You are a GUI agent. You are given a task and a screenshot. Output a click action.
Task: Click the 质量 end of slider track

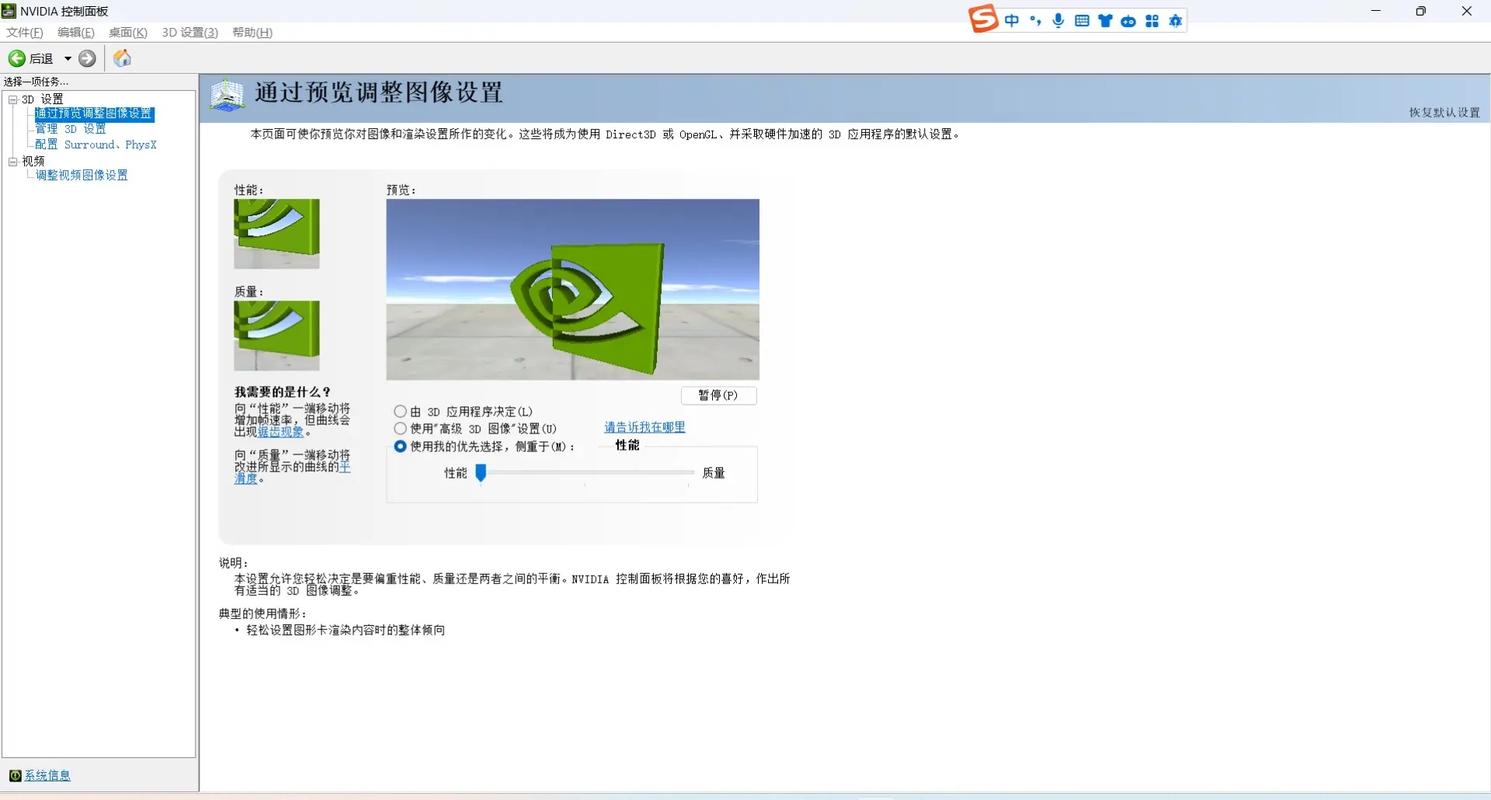[x=688, y=472]
